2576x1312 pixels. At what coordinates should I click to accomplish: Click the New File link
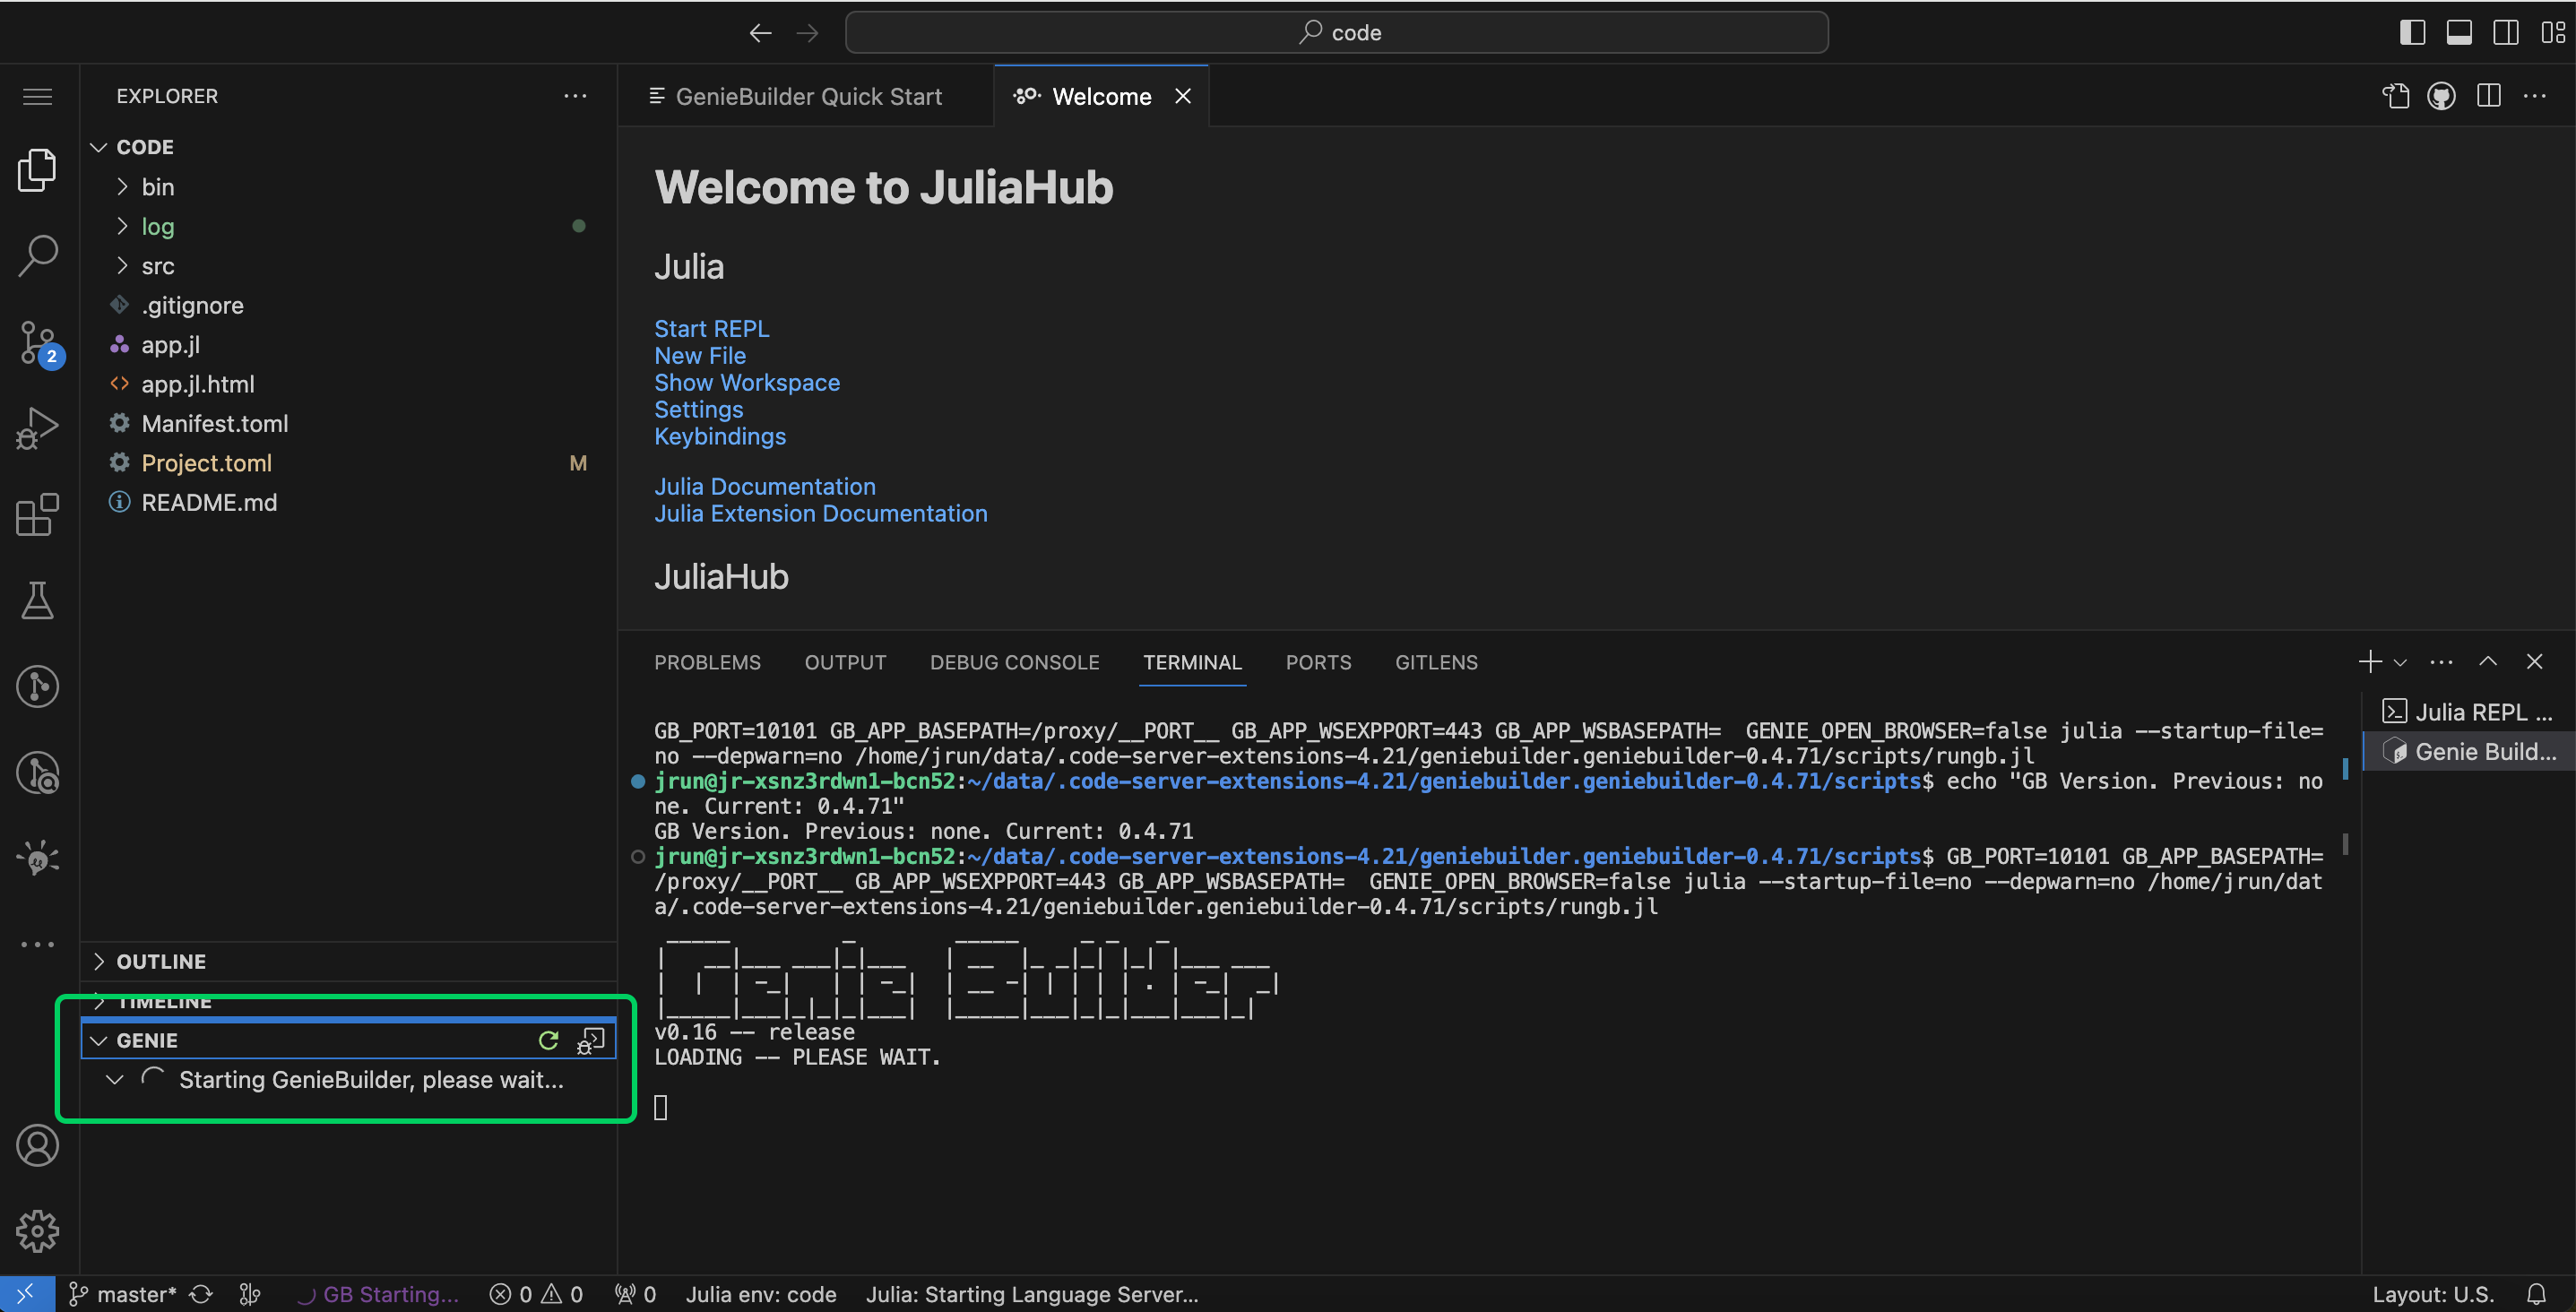[x=700, y=355]
